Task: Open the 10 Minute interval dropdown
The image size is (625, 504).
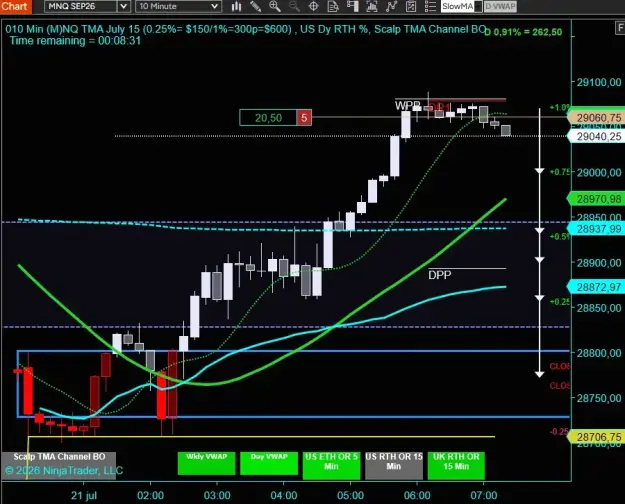Action: pos(179,6)
